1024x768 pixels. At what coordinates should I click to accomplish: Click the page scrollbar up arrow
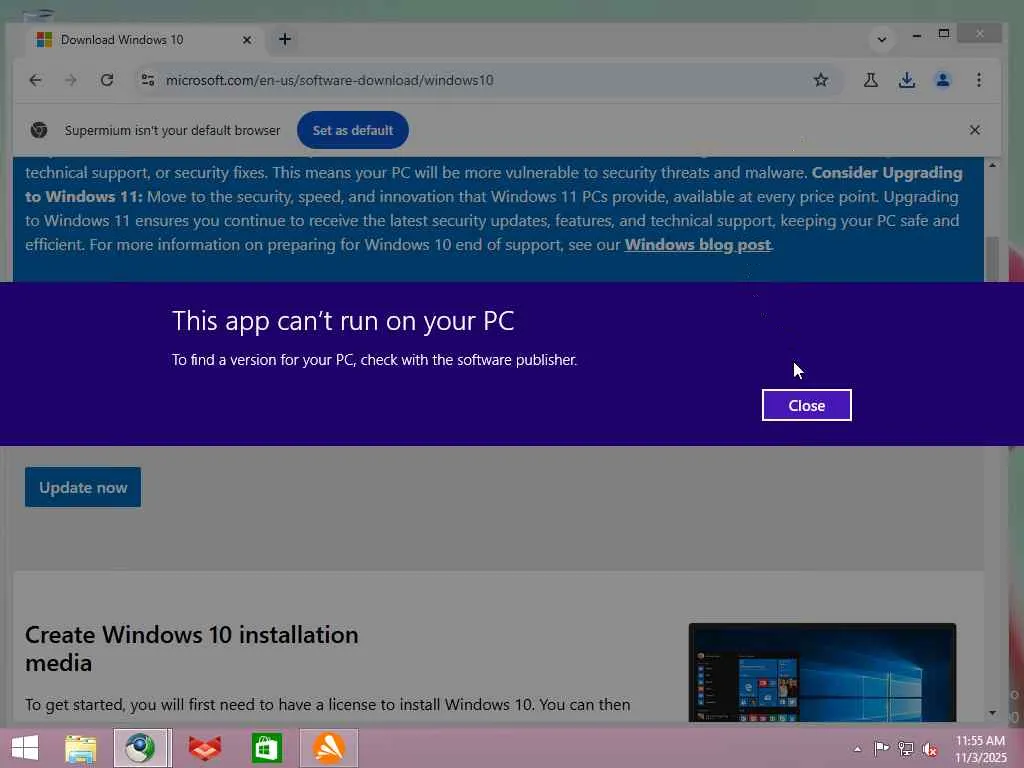pos(992,165)
